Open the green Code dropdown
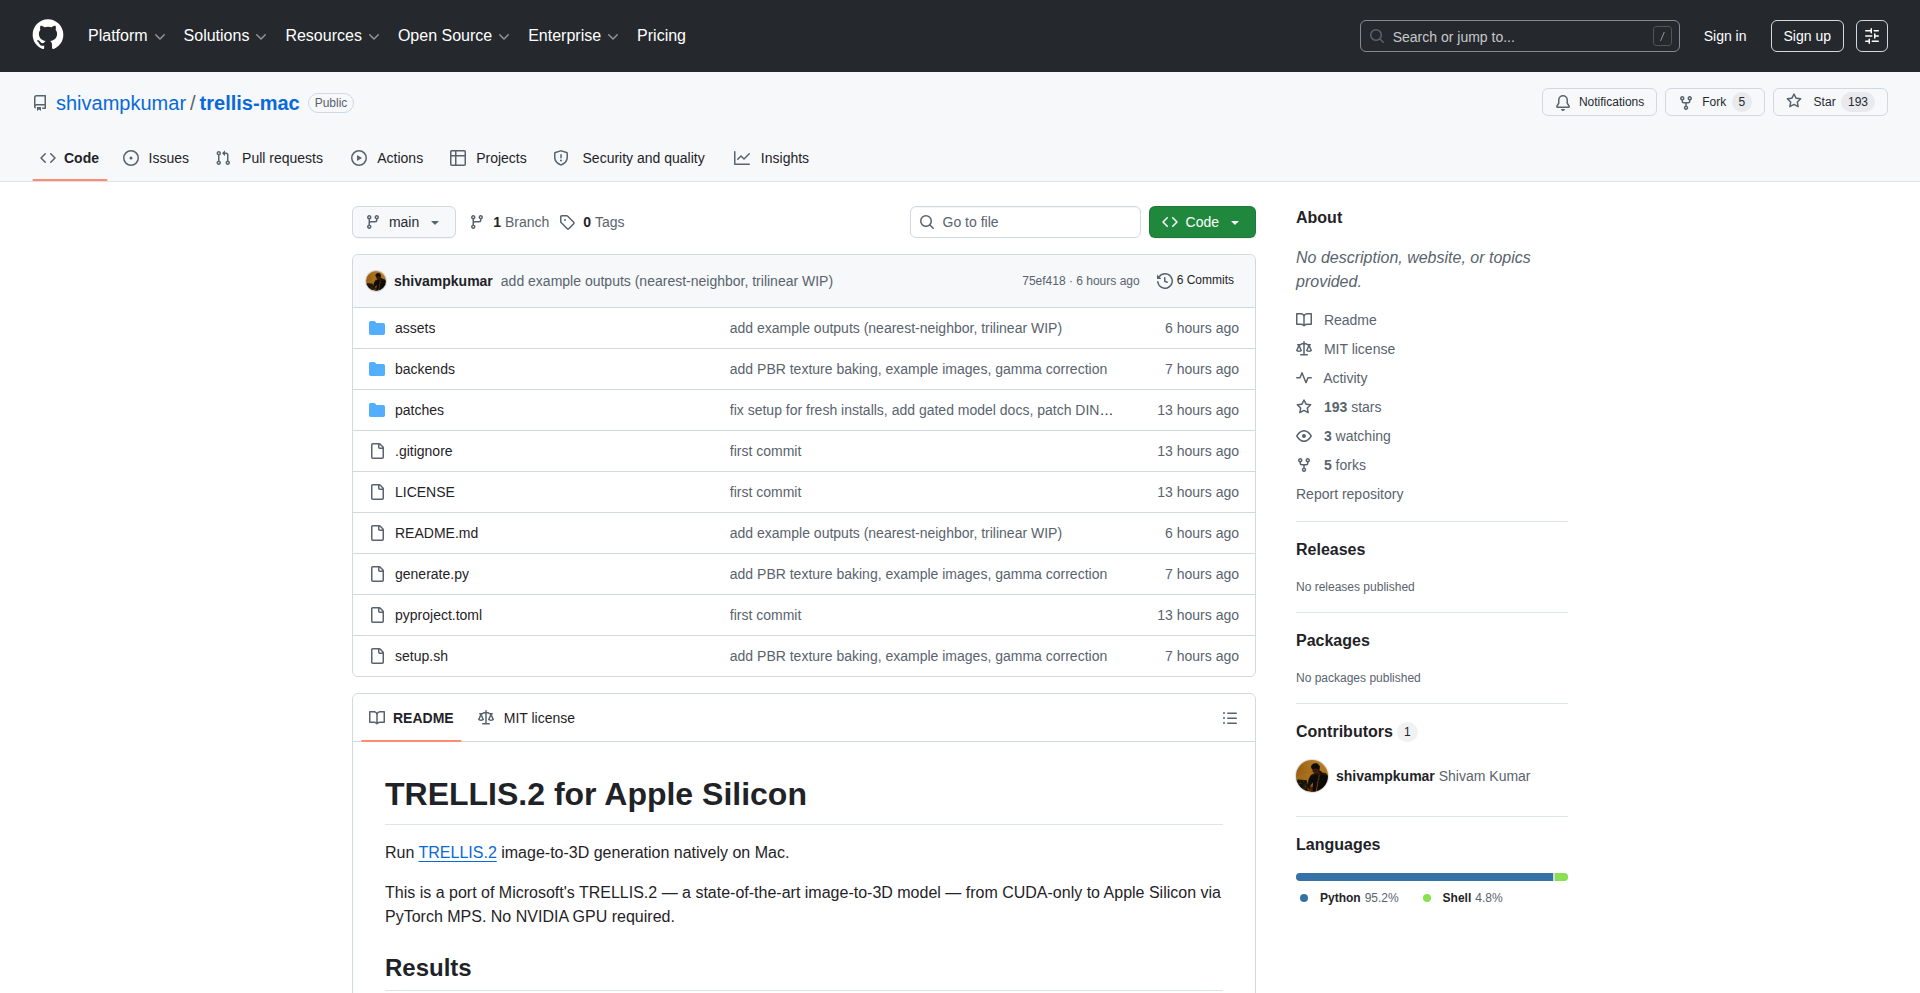The height and width of the screenshot is (993, 1920). (1201, 222)
